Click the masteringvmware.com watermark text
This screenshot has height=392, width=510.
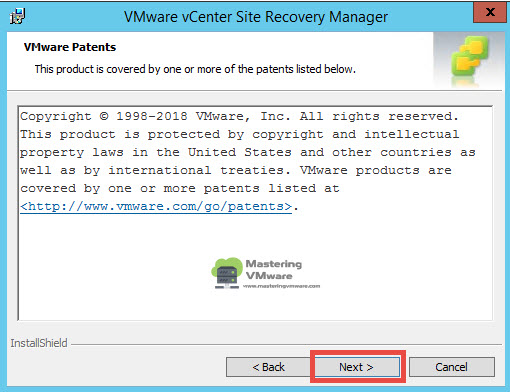tap(281, 286)
